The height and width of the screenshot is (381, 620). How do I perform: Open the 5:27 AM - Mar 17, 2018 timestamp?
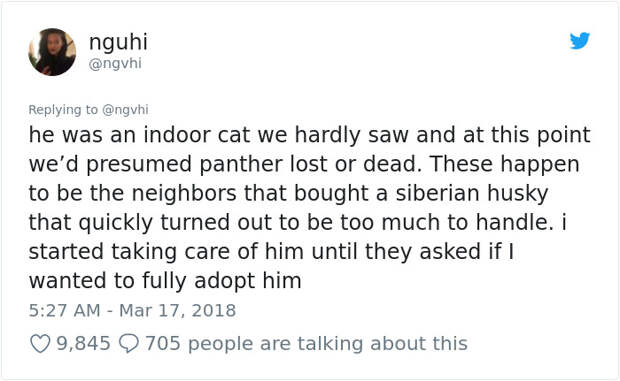[132, 311]
